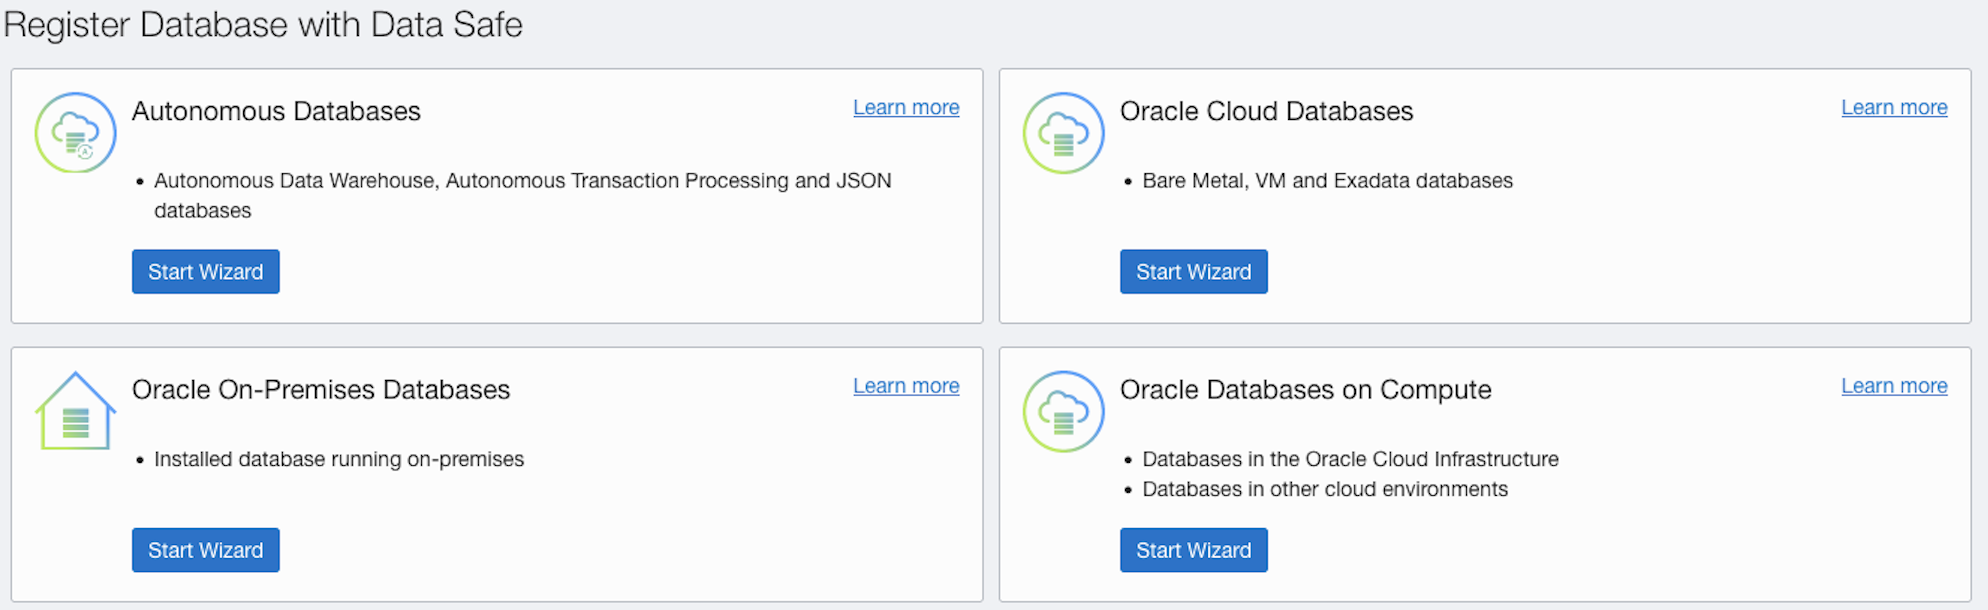The height and width of the screenshot is (610, 1988).
Task: Click the Autonomous Databases cloud icon
Action: click(x=75, y=133)
